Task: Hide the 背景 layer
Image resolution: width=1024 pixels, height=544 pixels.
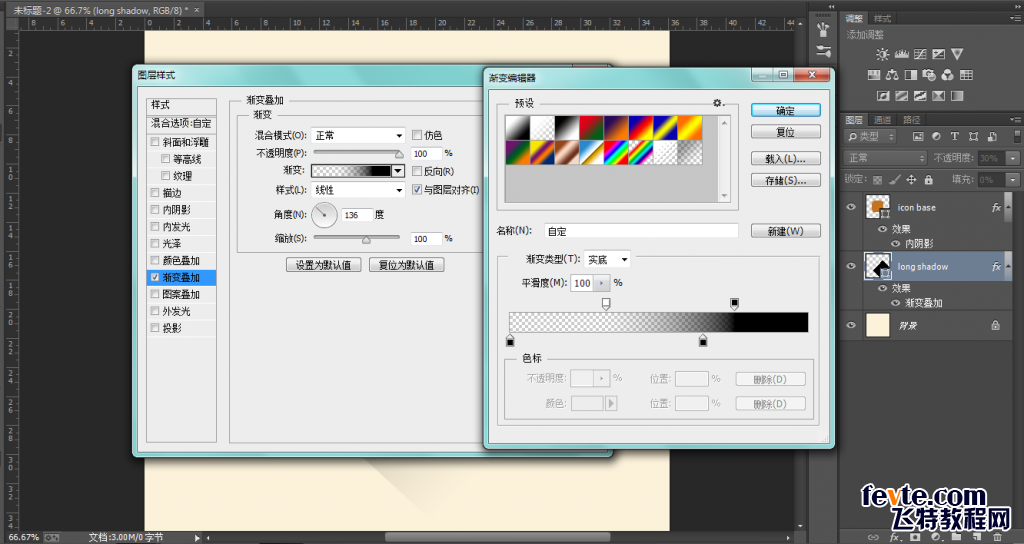Action: click(851, 325)
